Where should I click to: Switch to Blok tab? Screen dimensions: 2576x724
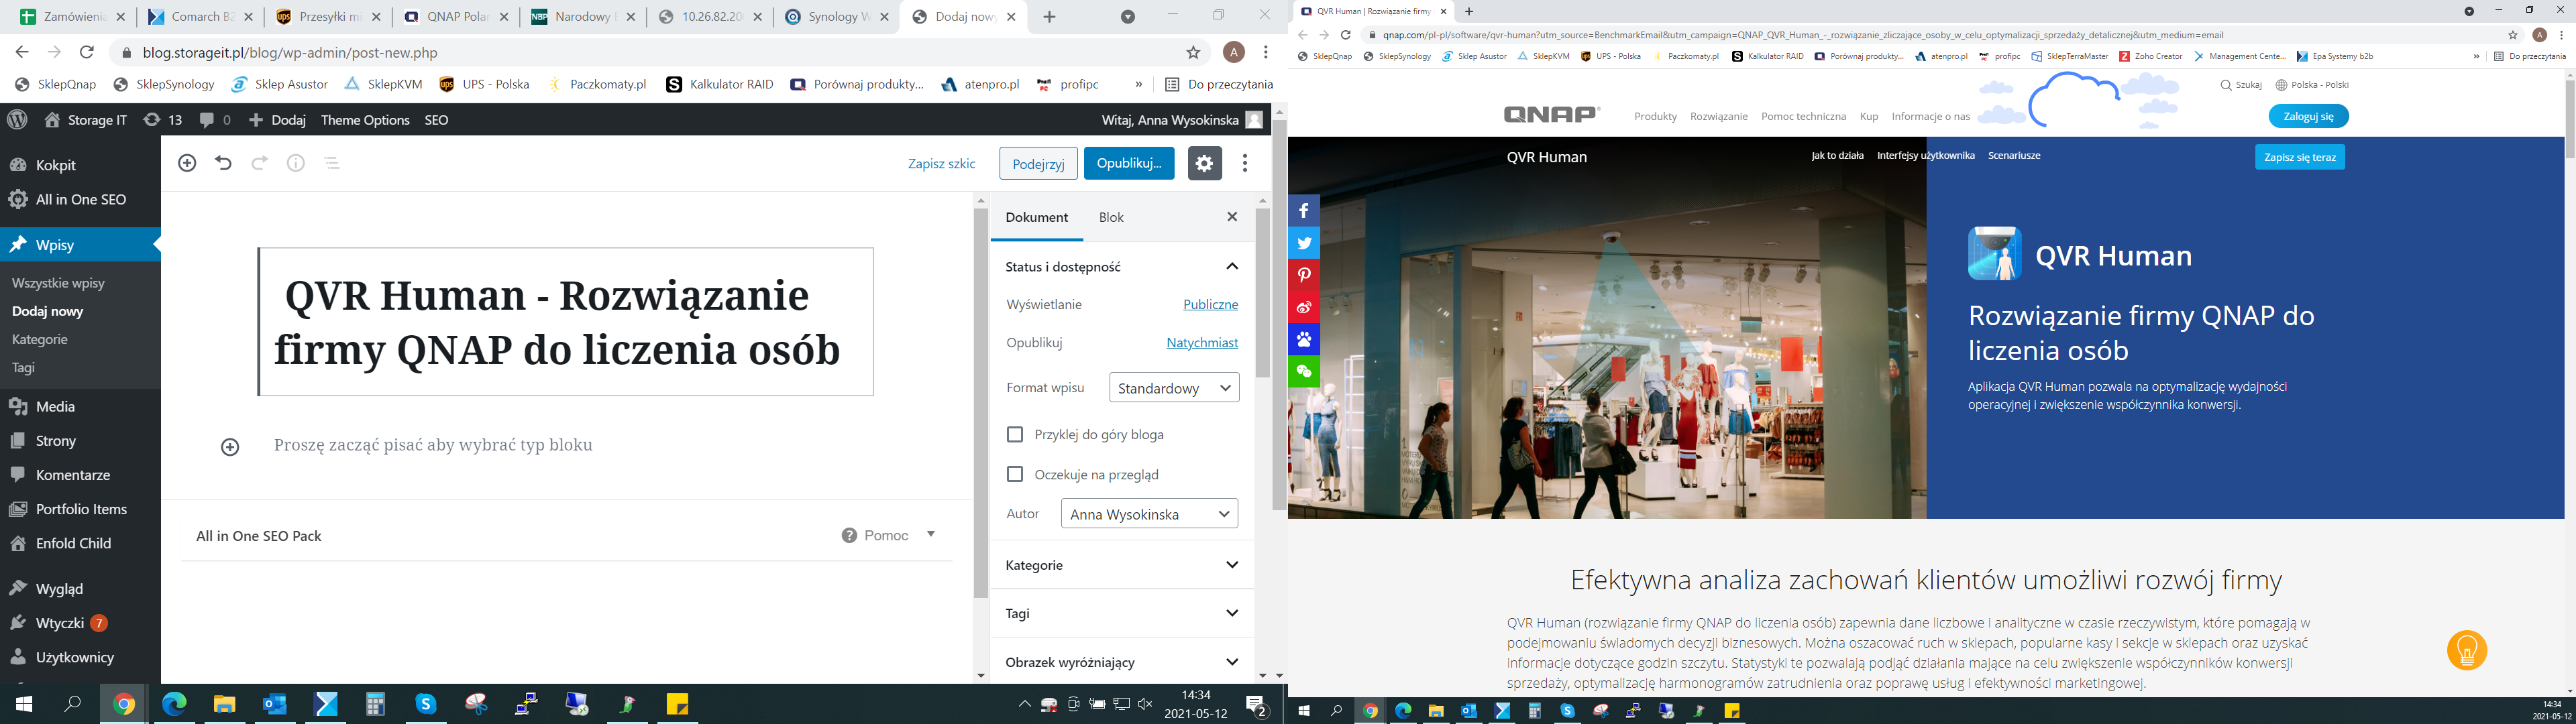tap(1111, 217)
